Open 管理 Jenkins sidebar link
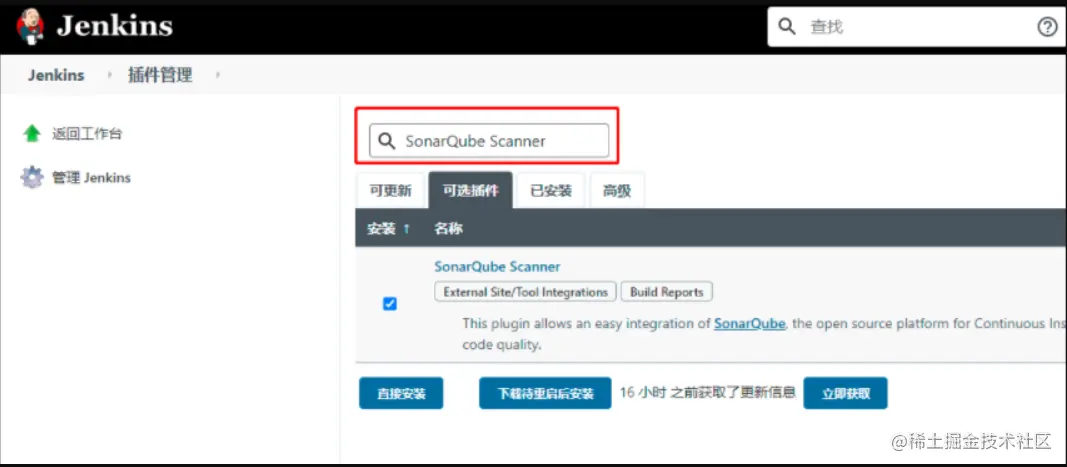Viewport: 1067px width, 467px height. (x=91, y=178)
